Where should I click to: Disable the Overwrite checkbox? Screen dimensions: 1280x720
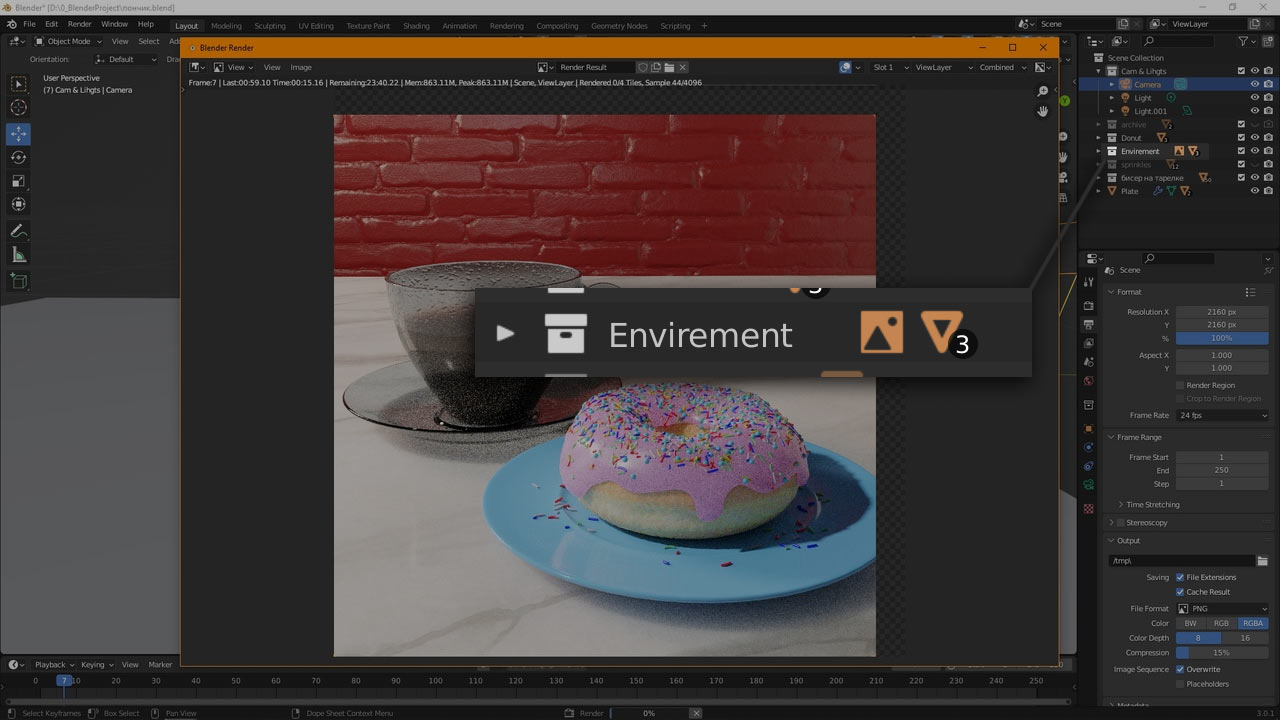1180,669
